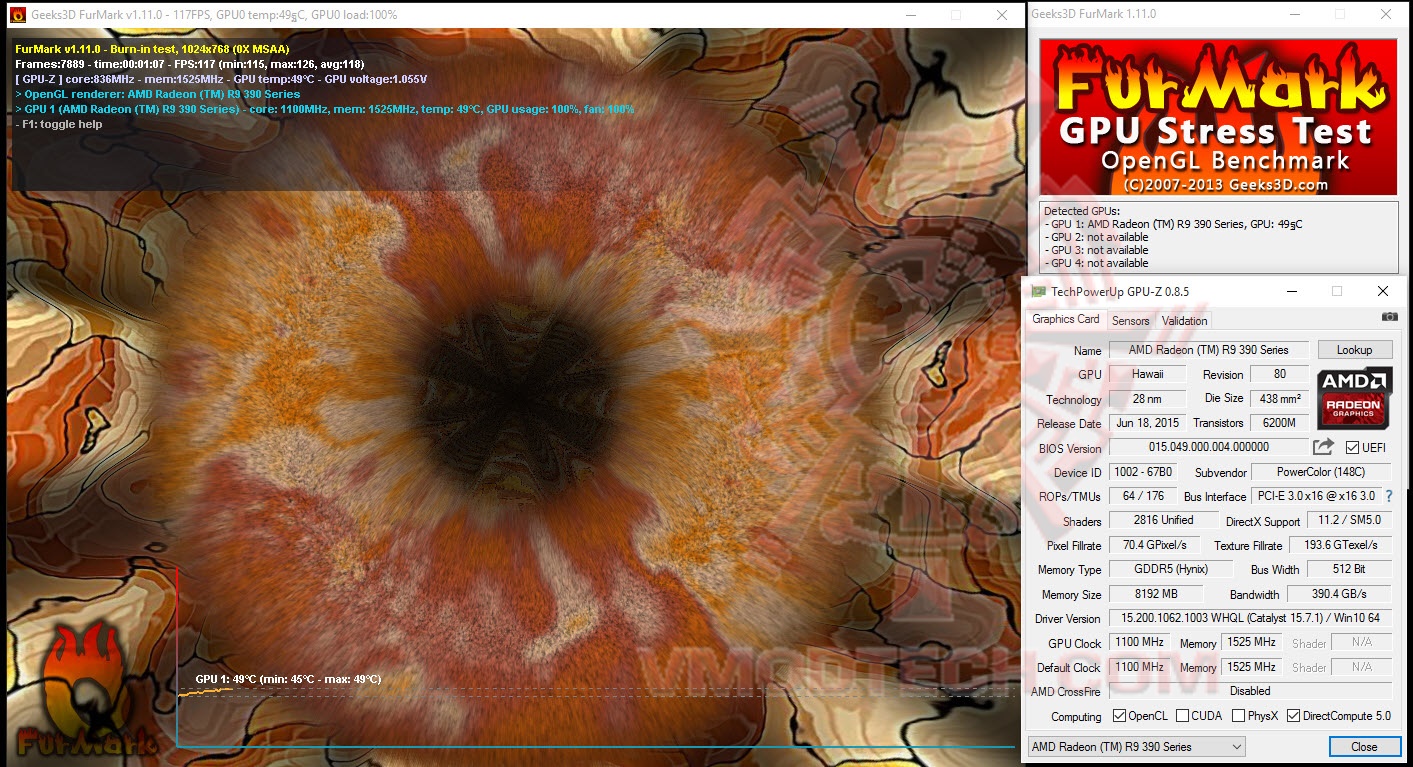Click the Bus Width value 512 Bit
1413x767 pixels.
pos(1349,570)
